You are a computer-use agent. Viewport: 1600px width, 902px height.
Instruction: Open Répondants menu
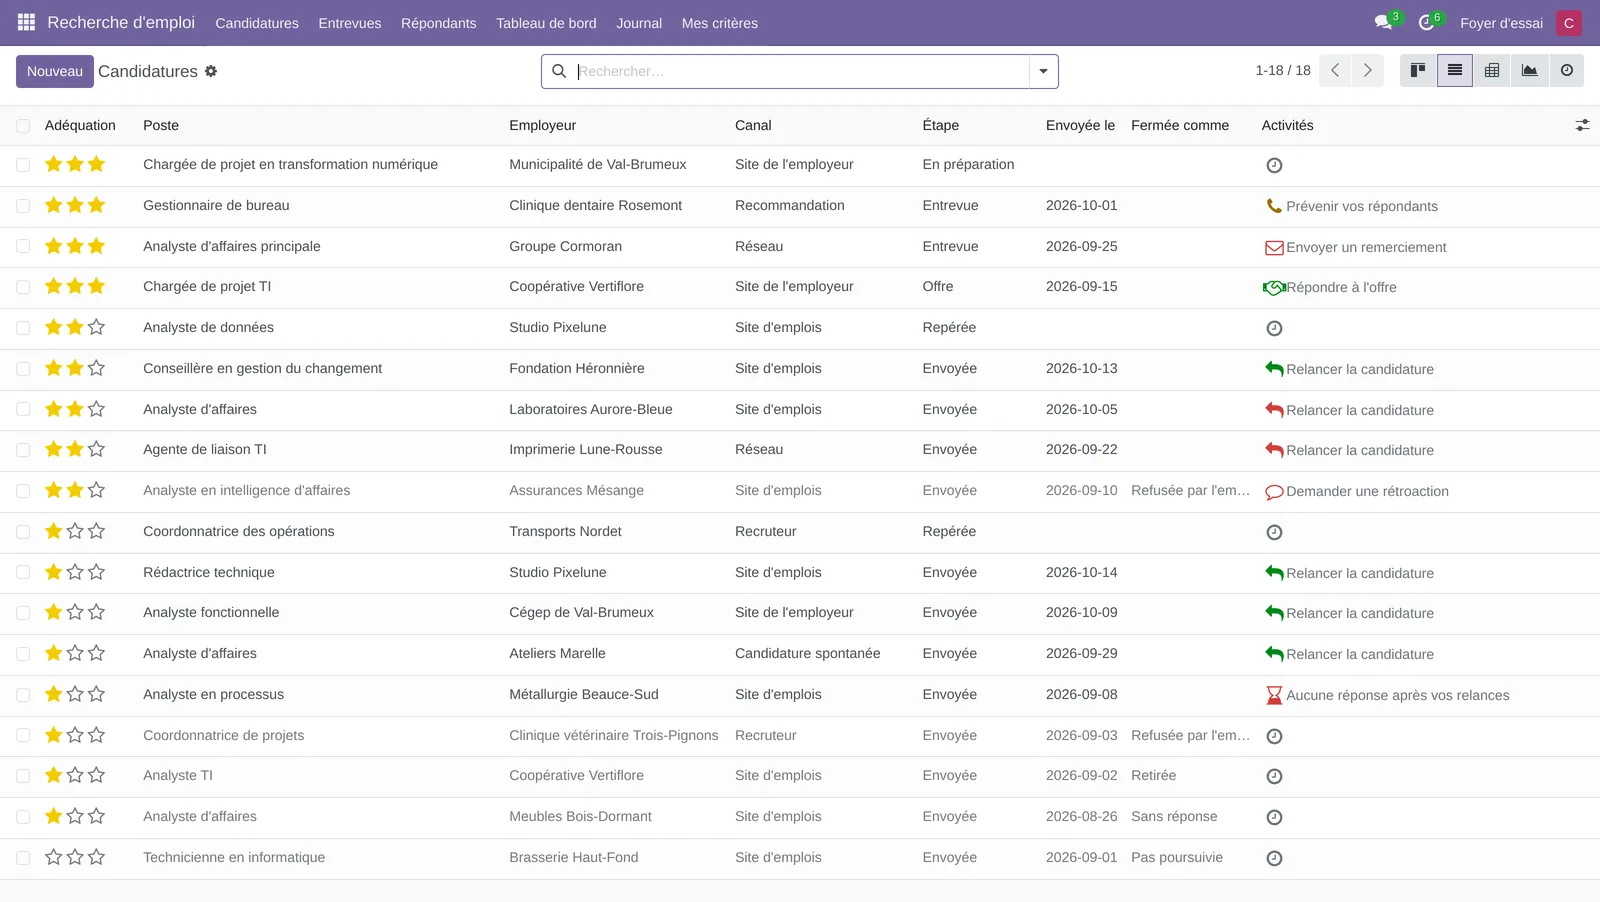[x=438, y=23]
